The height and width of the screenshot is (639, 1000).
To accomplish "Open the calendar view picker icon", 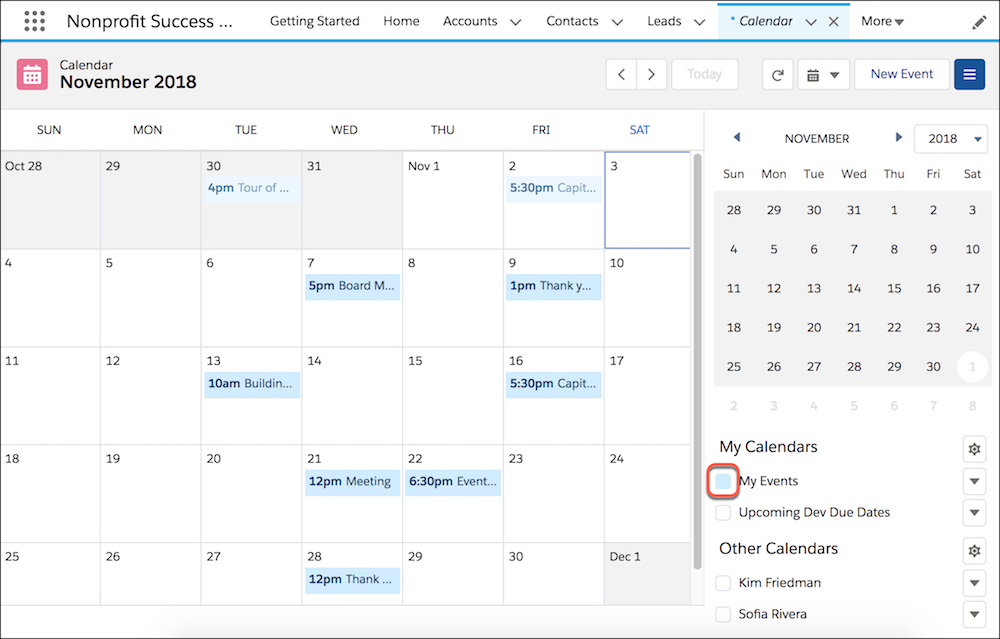I will tap(823, 75).
